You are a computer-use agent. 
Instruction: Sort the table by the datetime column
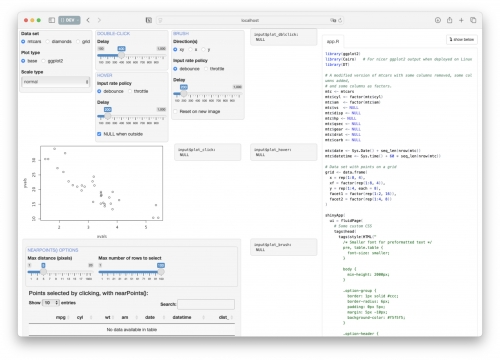(x=182, y=317)
